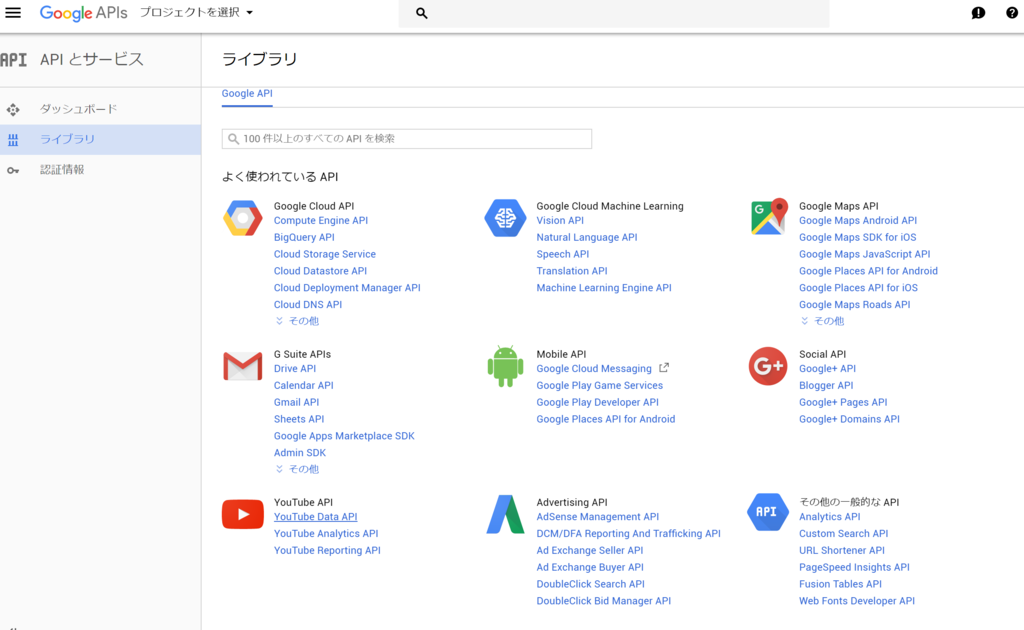Open Vision API link

[x=560, y=221]
